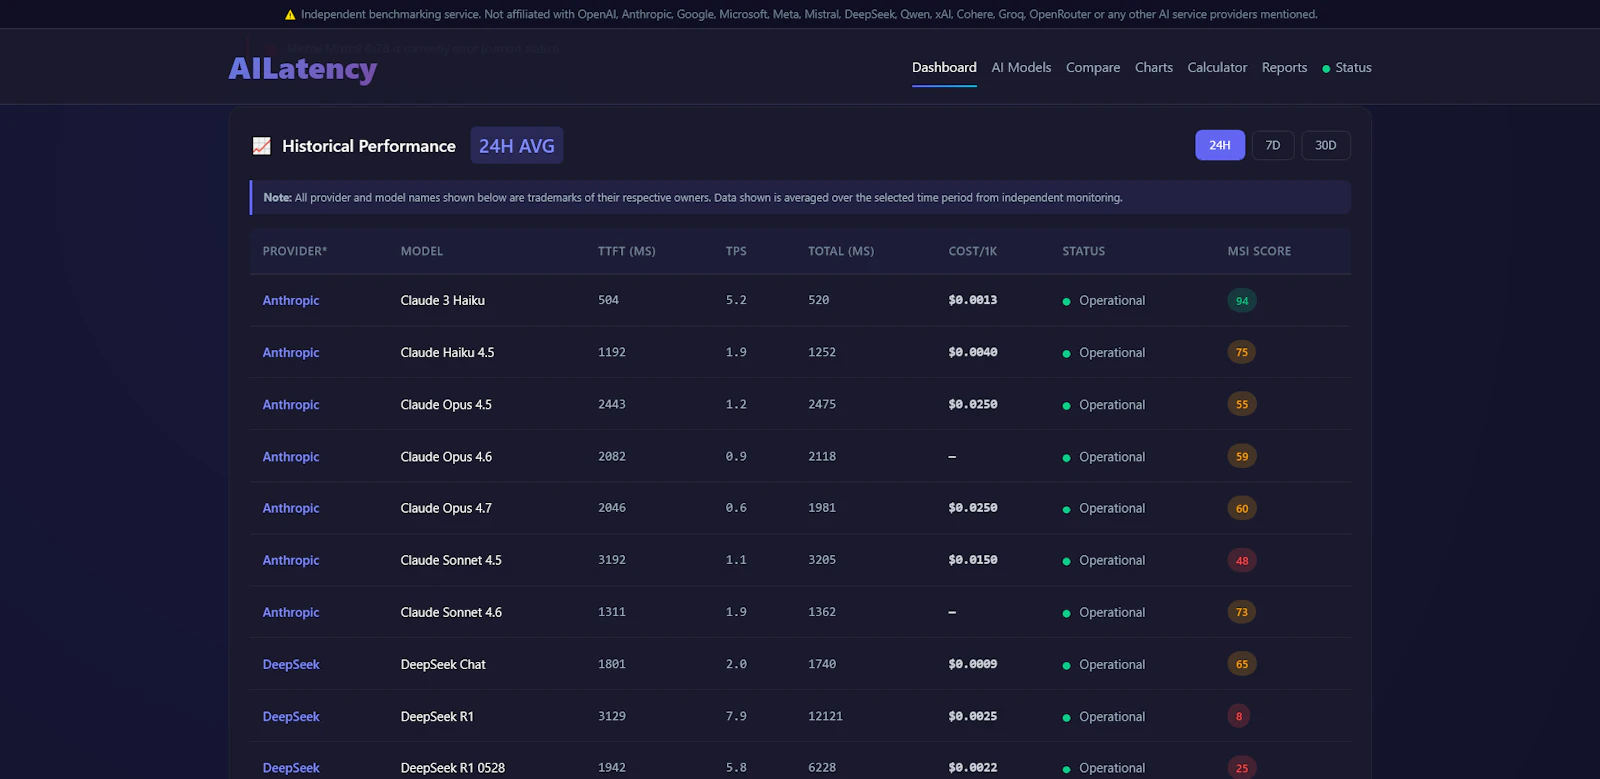Screen dimensions: 1600x779
Task: Open the Status page link
Action: [1347, 67]
